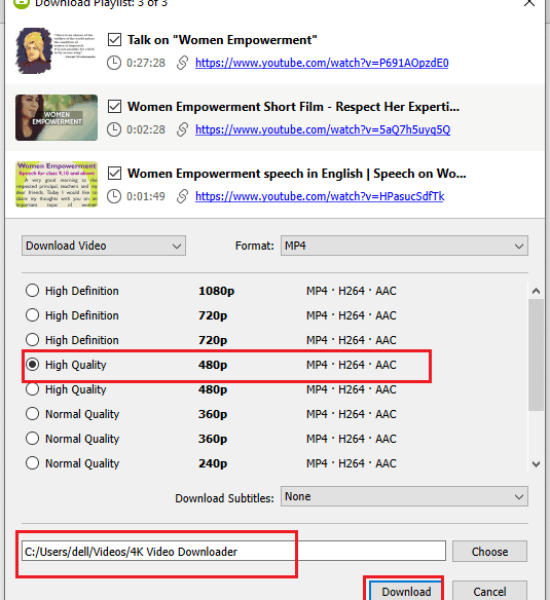Click the green app icon in title bar

click(21, 3)
